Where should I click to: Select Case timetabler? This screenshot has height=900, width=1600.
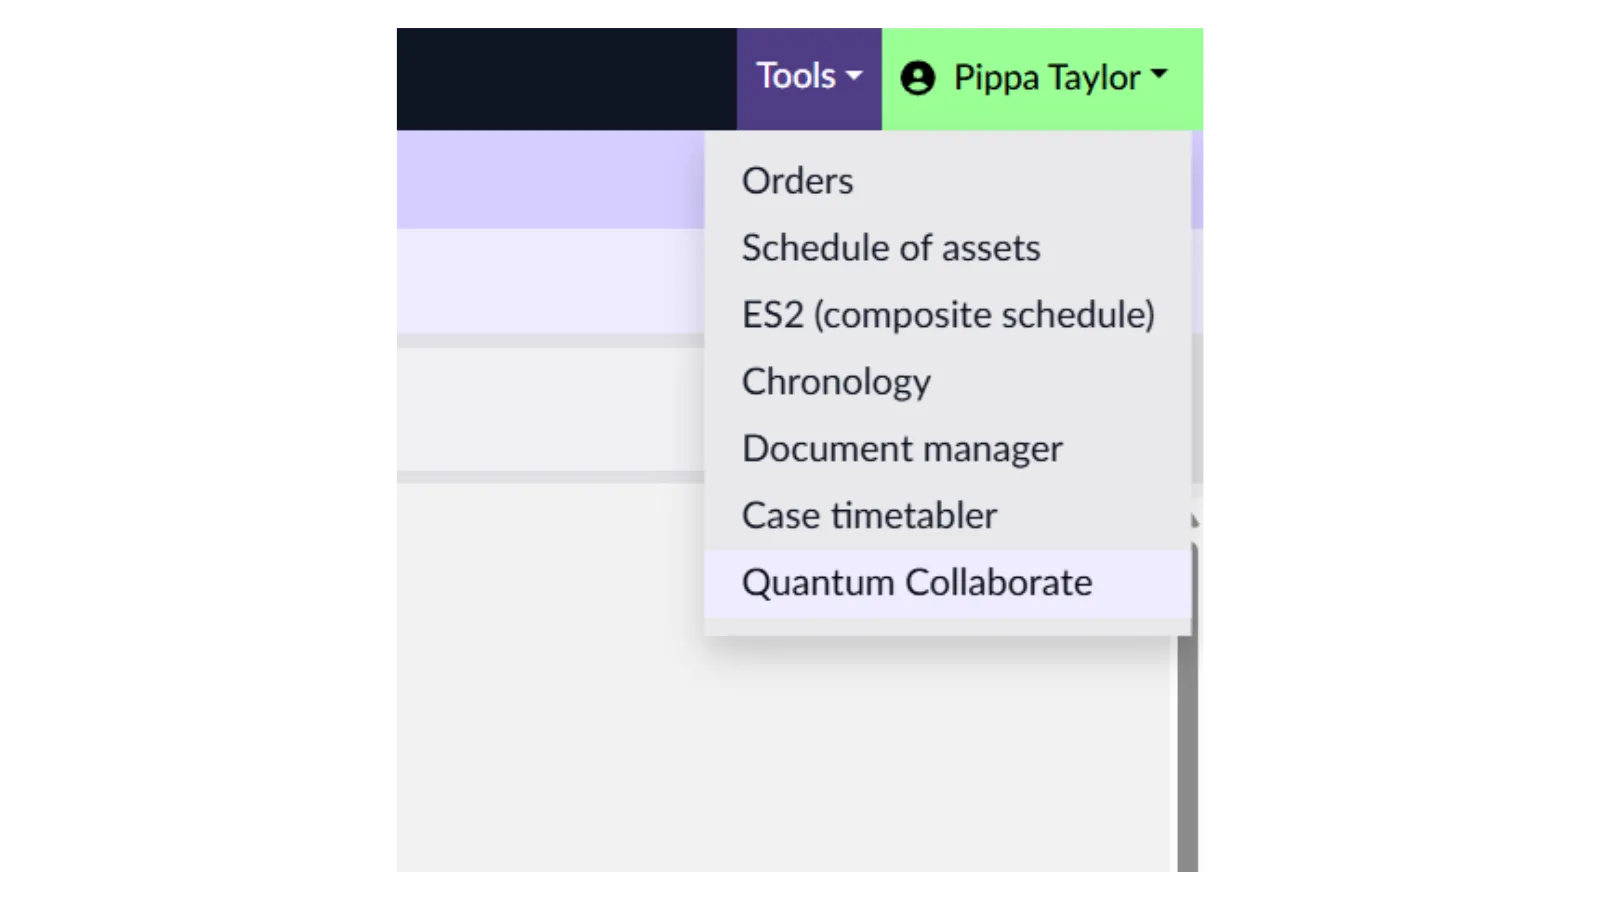[869, 516]
